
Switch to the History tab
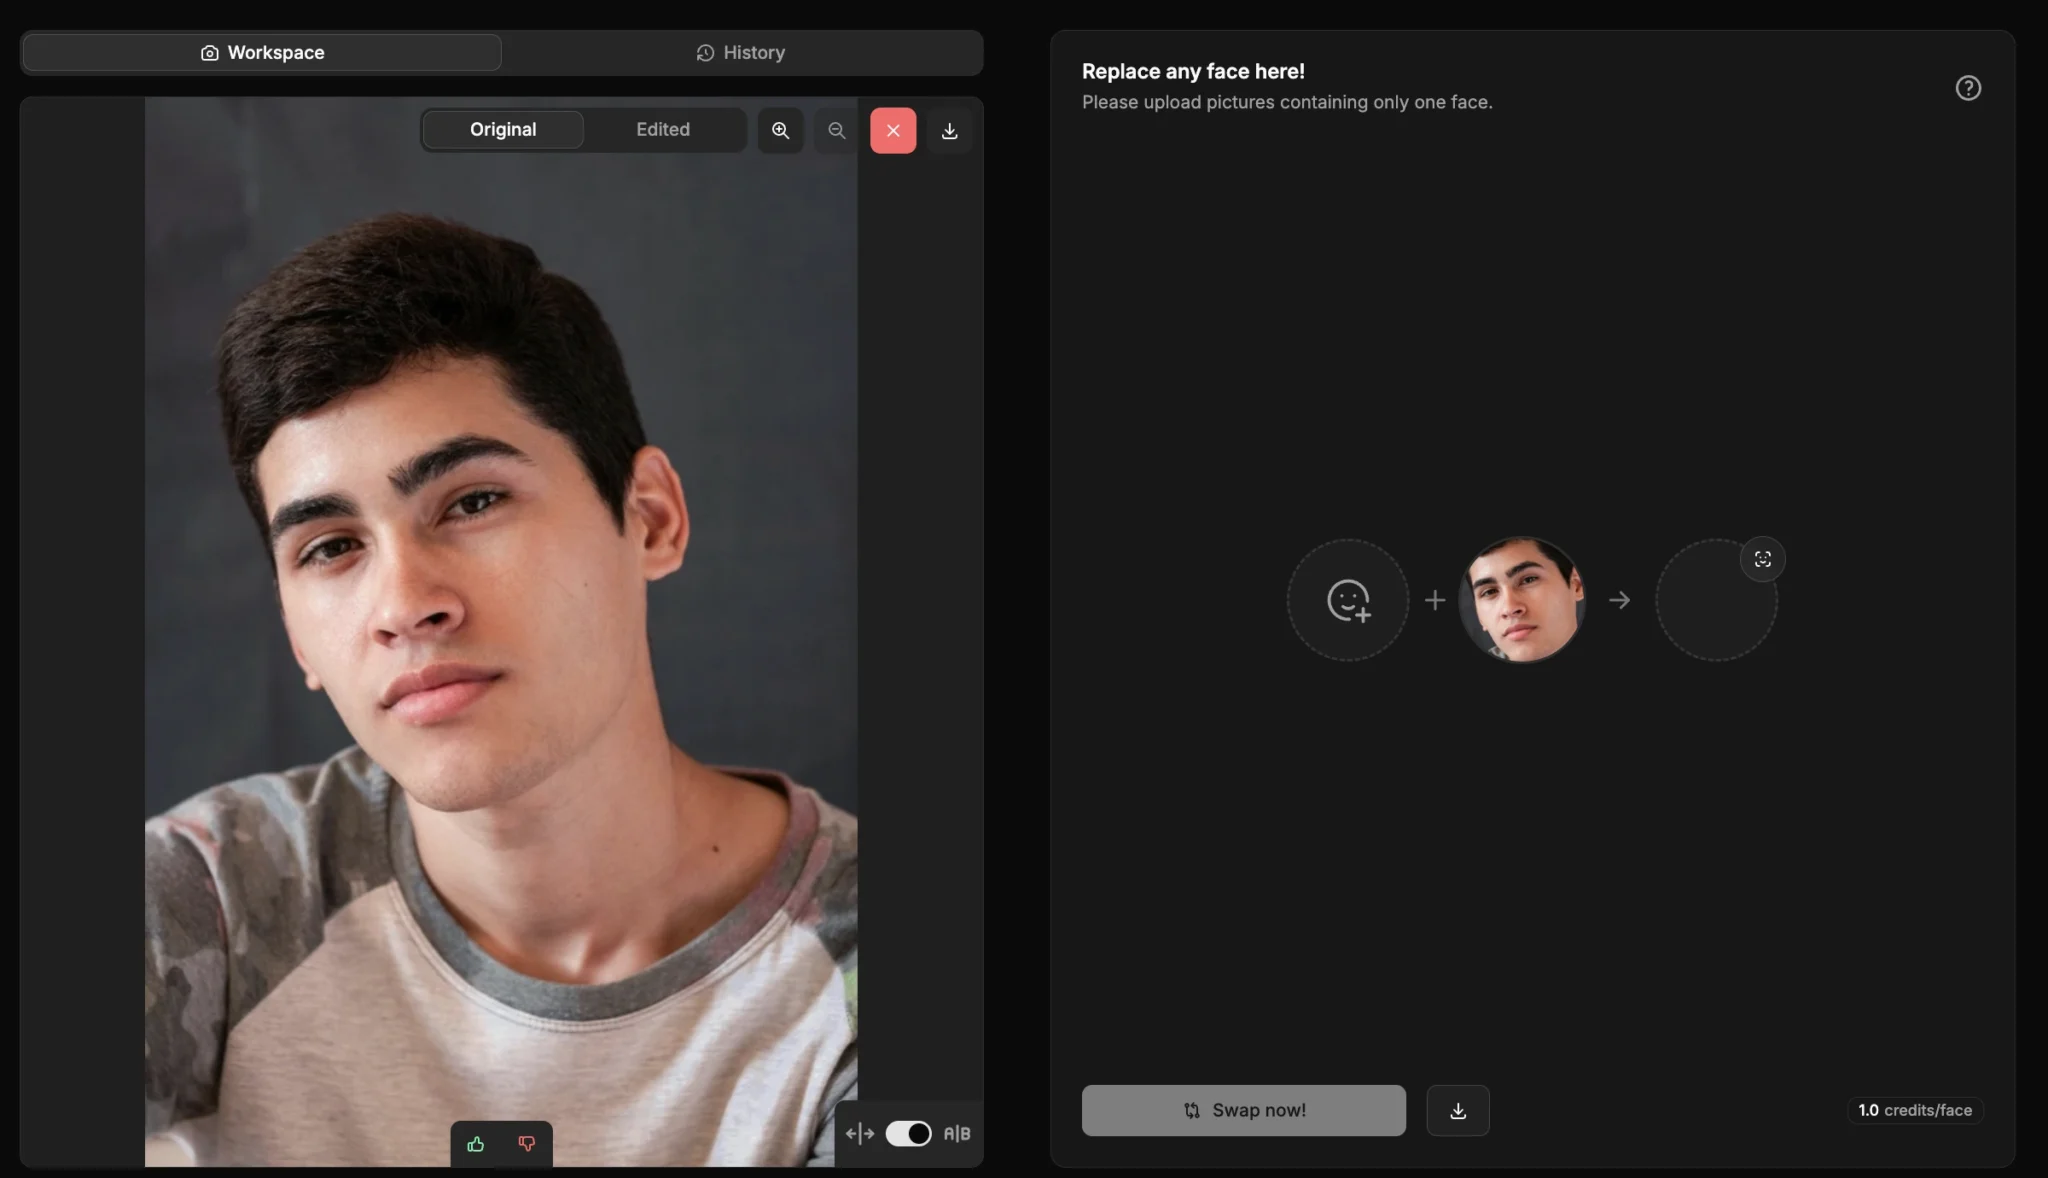tap(741, 53)
